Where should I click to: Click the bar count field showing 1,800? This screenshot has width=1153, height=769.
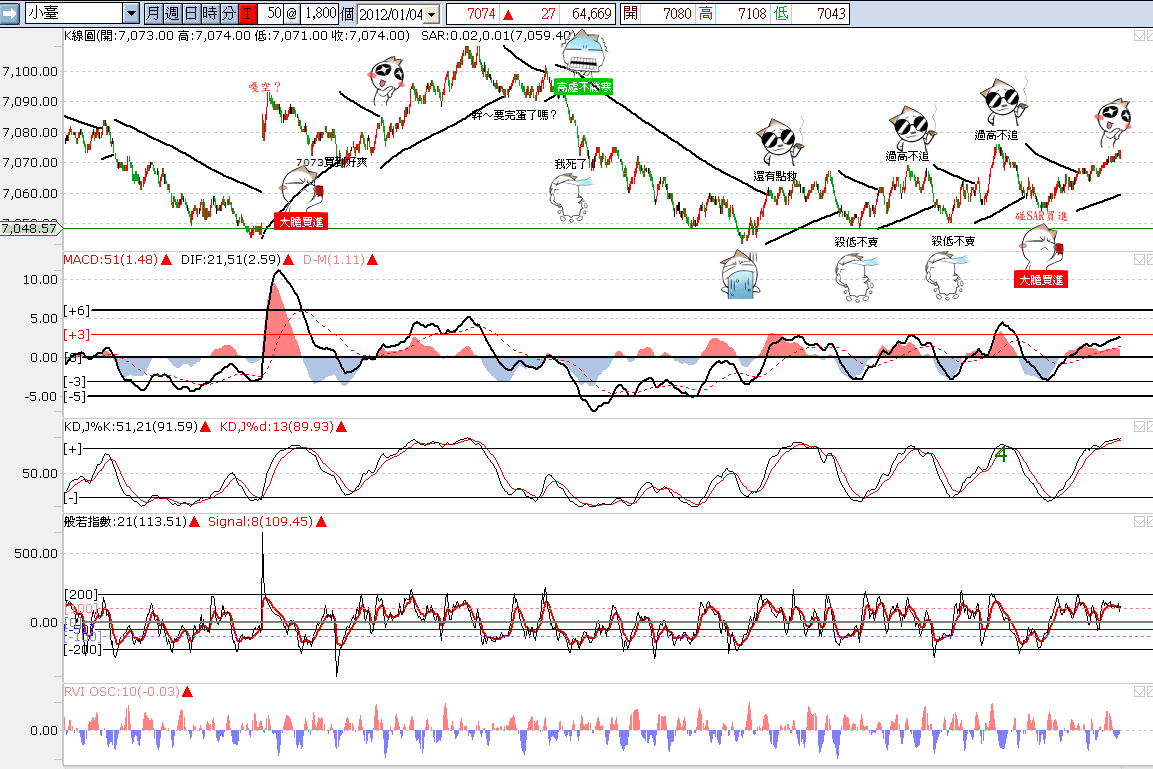click(x=319, y=13)
